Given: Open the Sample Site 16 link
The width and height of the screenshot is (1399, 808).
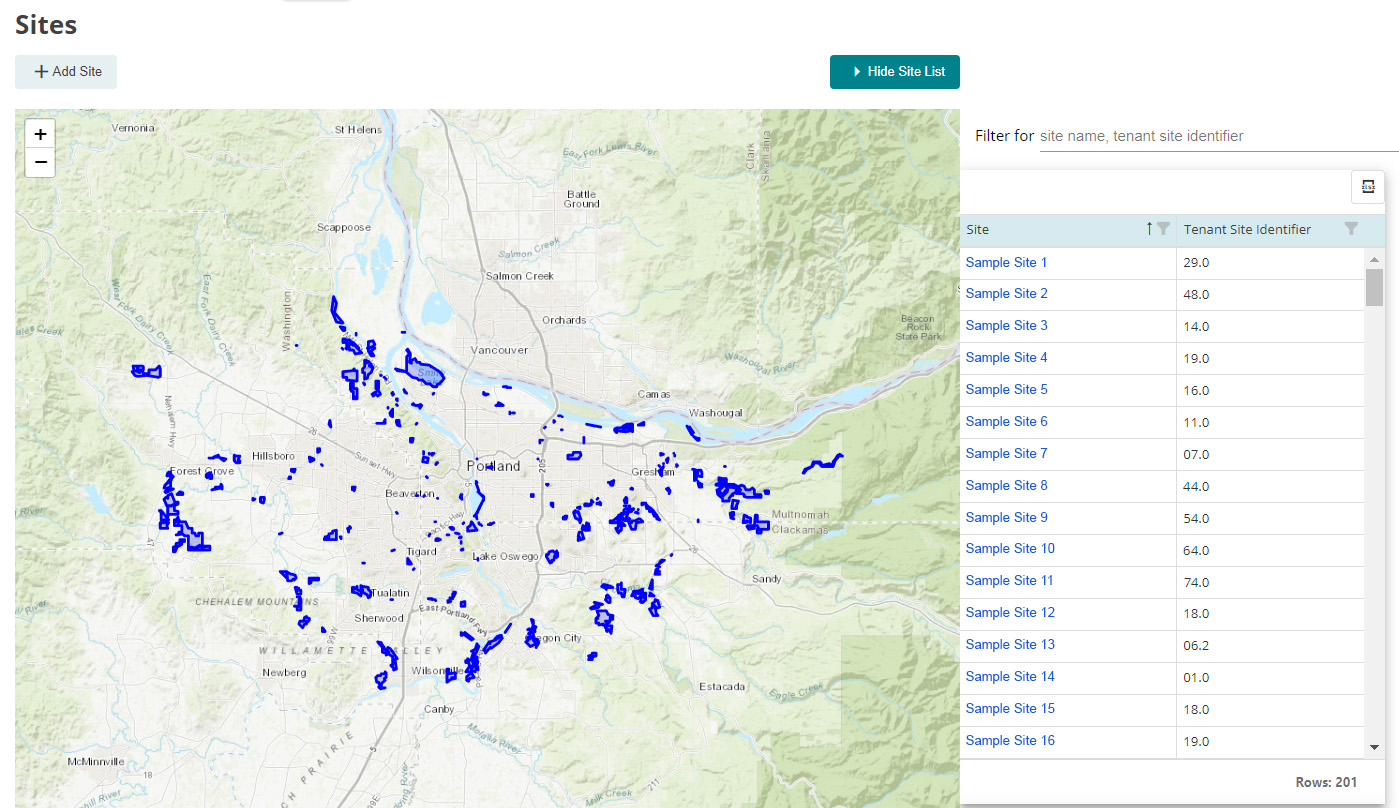Looking at the screenshot, I should tap(1010, 741).
